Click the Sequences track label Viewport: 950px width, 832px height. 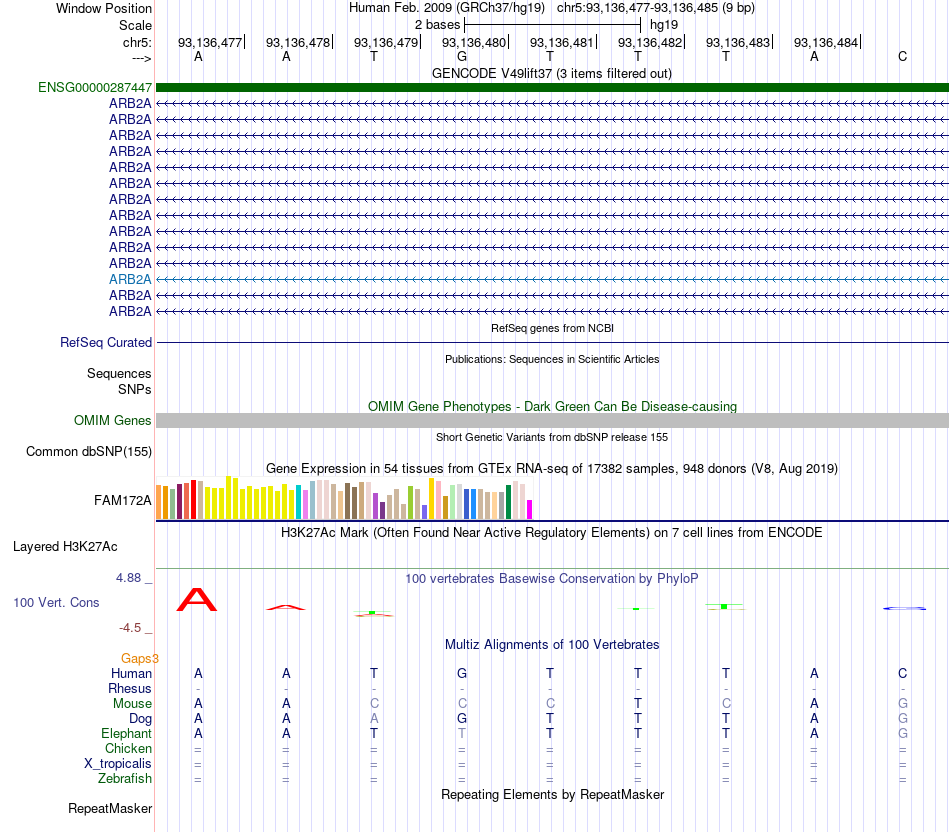click(x=119, y=373)
